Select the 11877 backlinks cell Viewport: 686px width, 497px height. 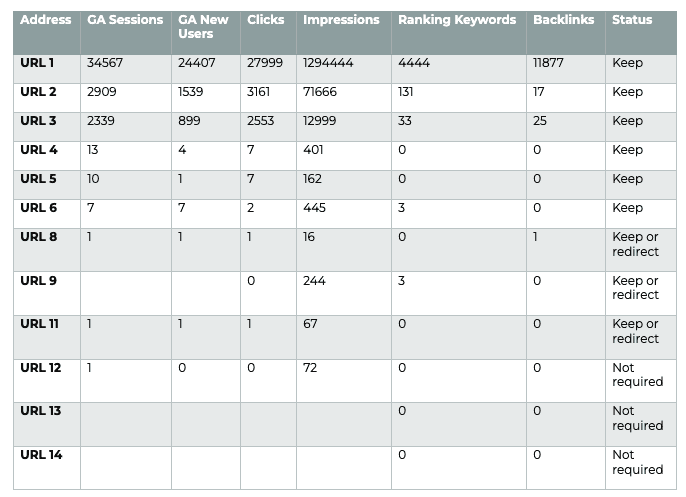[552, 63]
